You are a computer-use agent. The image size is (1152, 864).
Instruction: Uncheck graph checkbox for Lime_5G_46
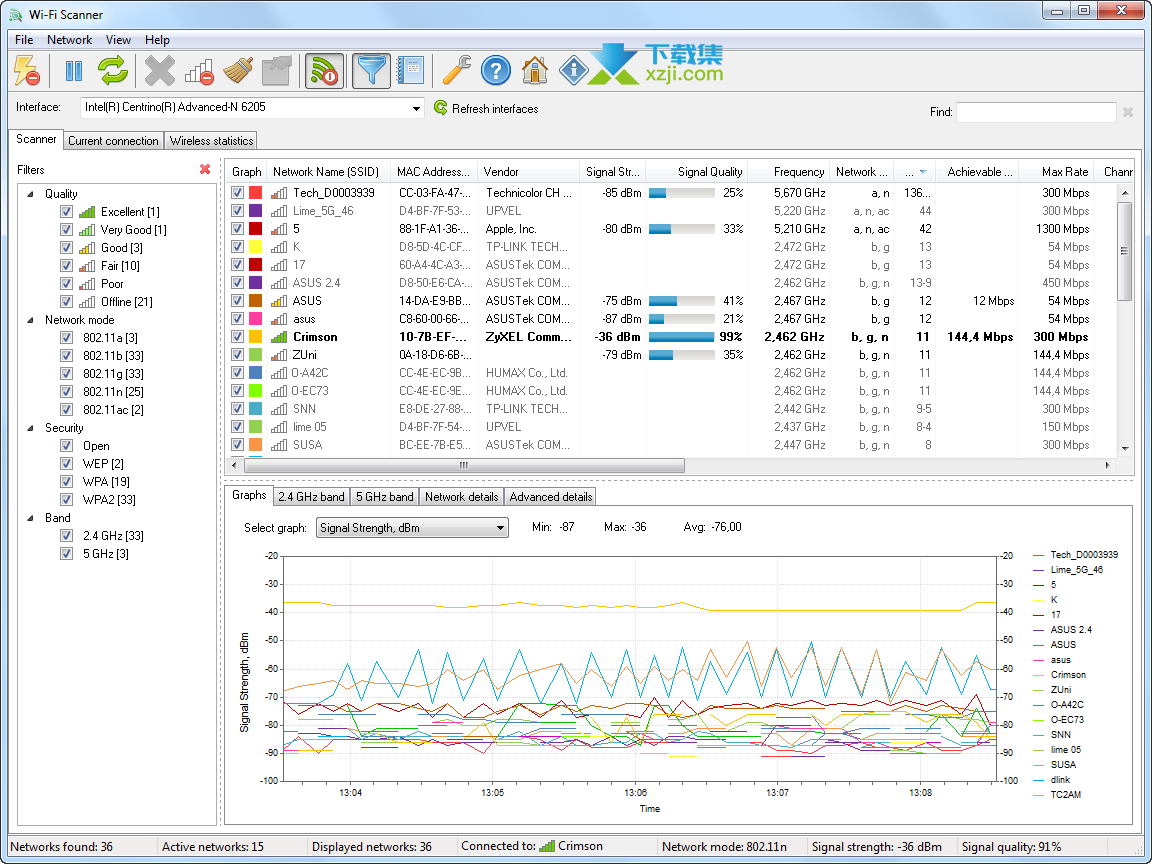click(237, 211)
